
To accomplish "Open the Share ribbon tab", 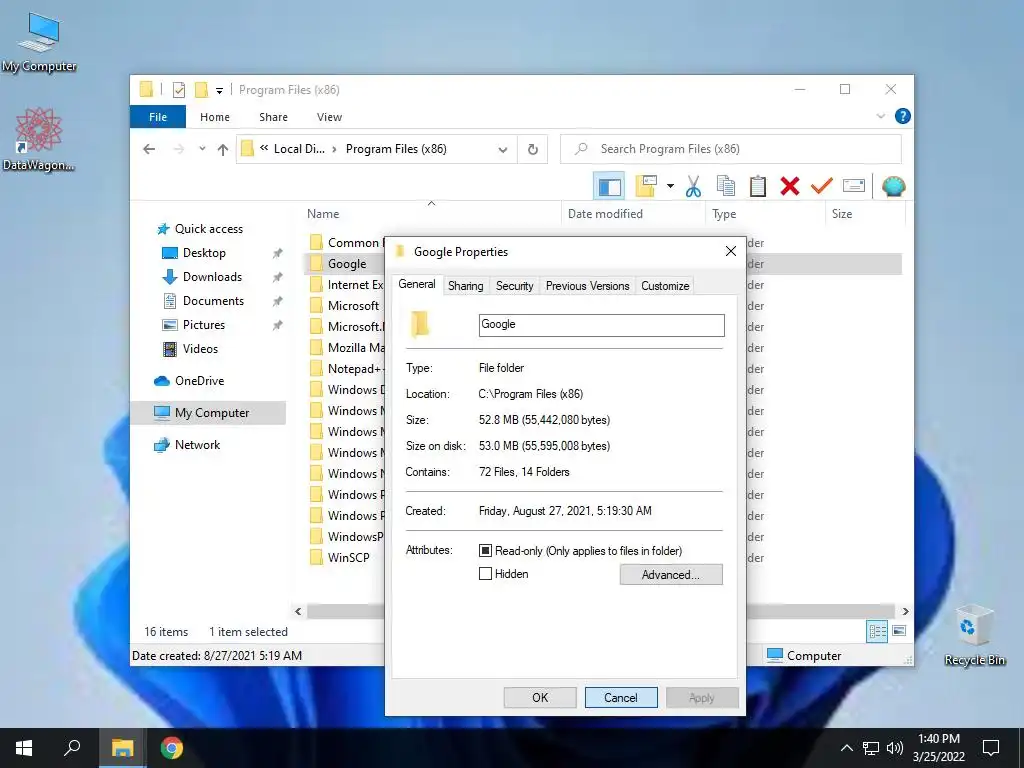I will tap(273, 117).
